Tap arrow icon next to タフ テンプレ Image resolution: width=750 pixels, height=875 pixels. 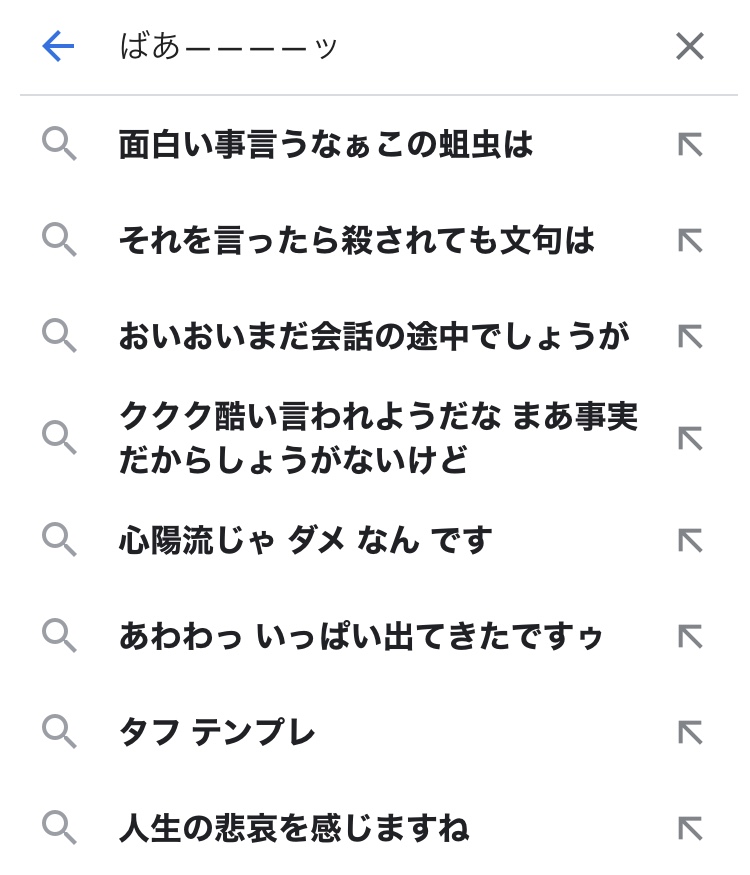(x=689, y=733)
